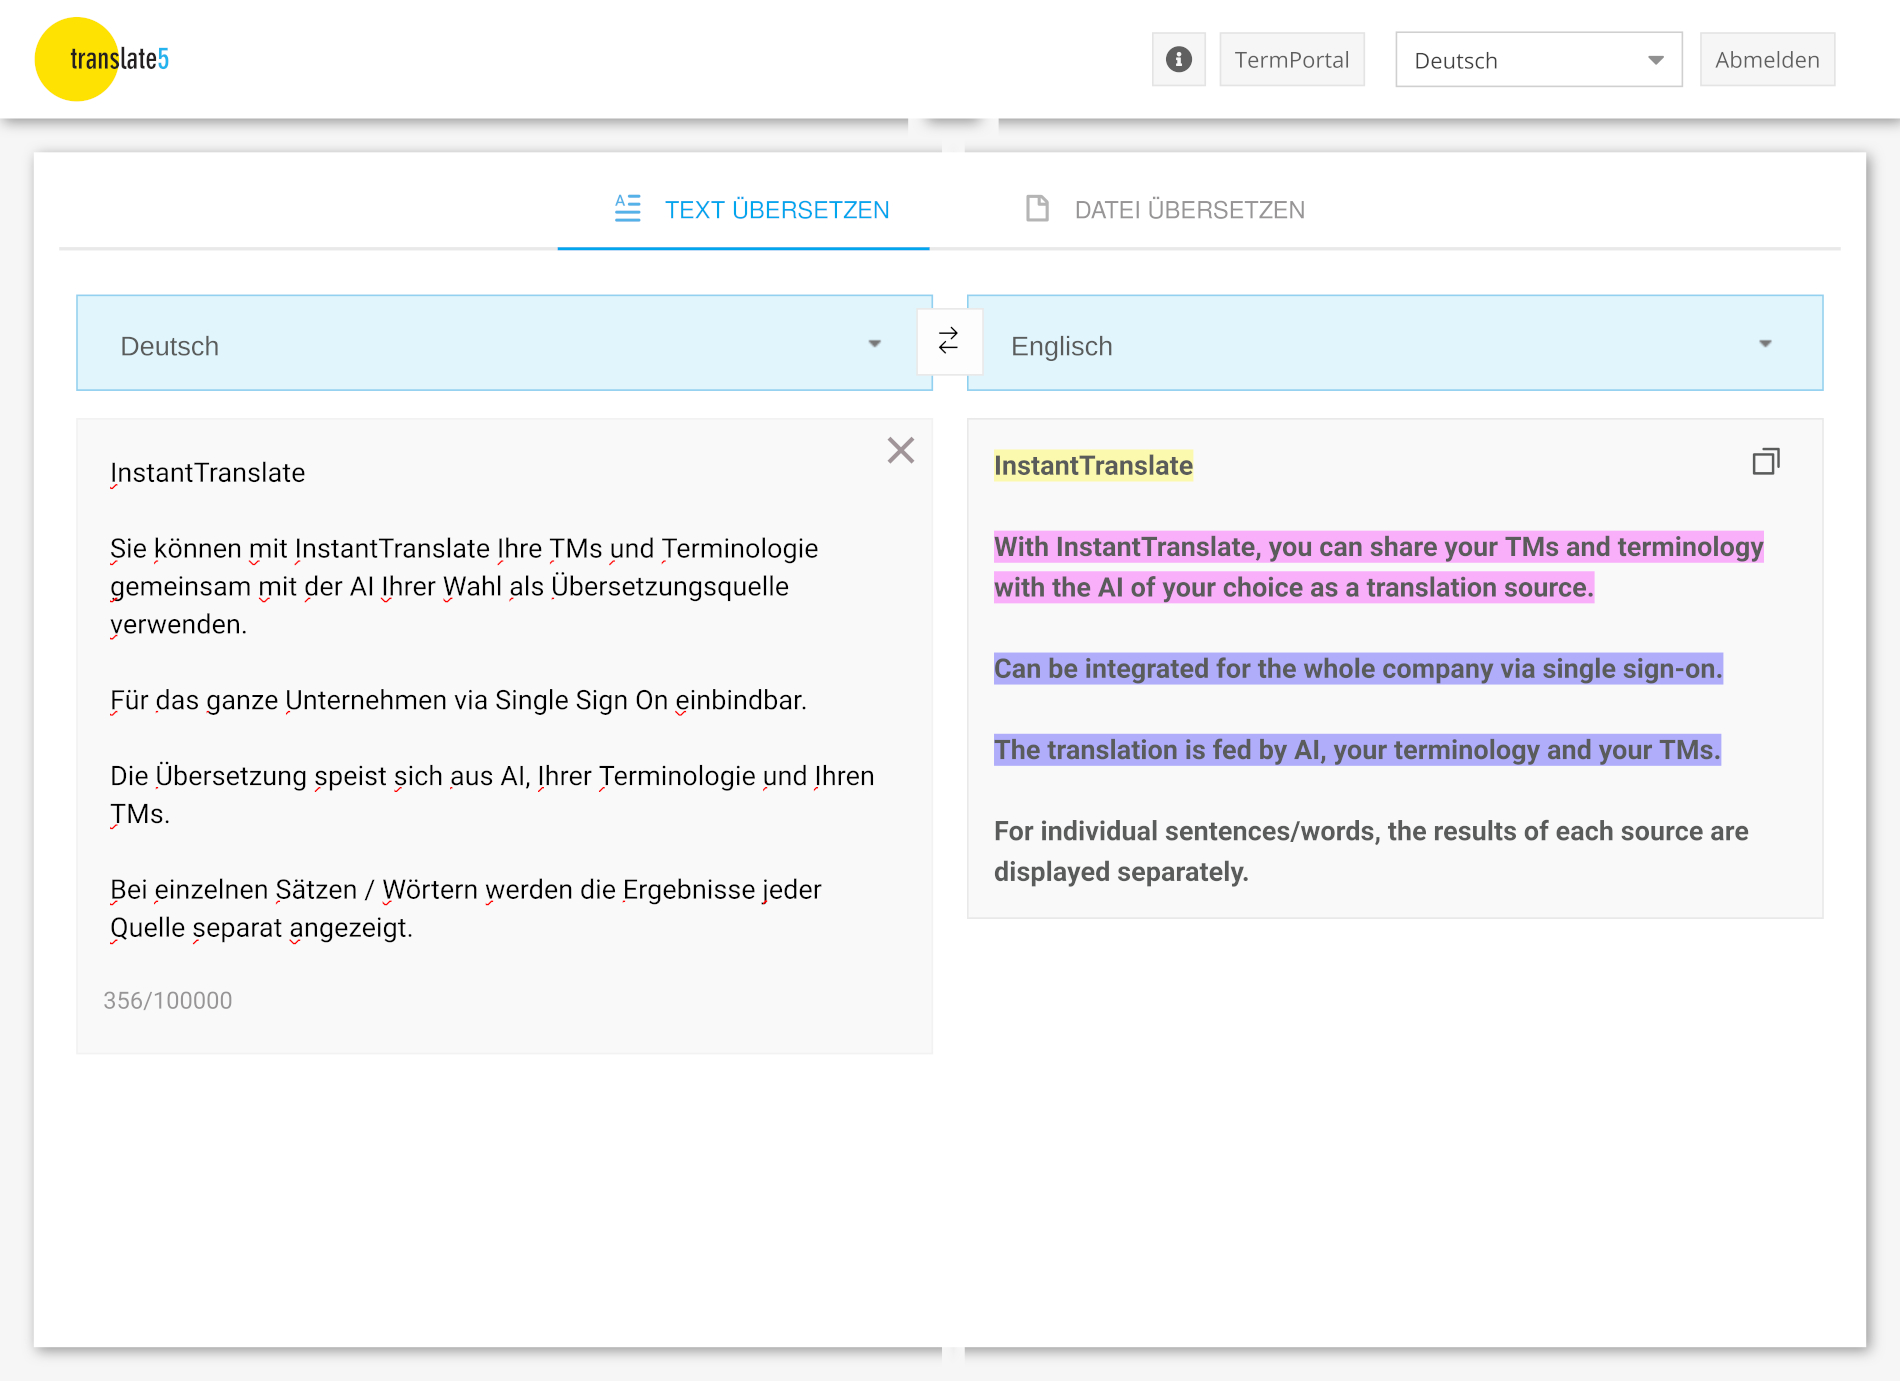Open the TermPortal
1900x1381 pixels.
[x=1292, y=59]
